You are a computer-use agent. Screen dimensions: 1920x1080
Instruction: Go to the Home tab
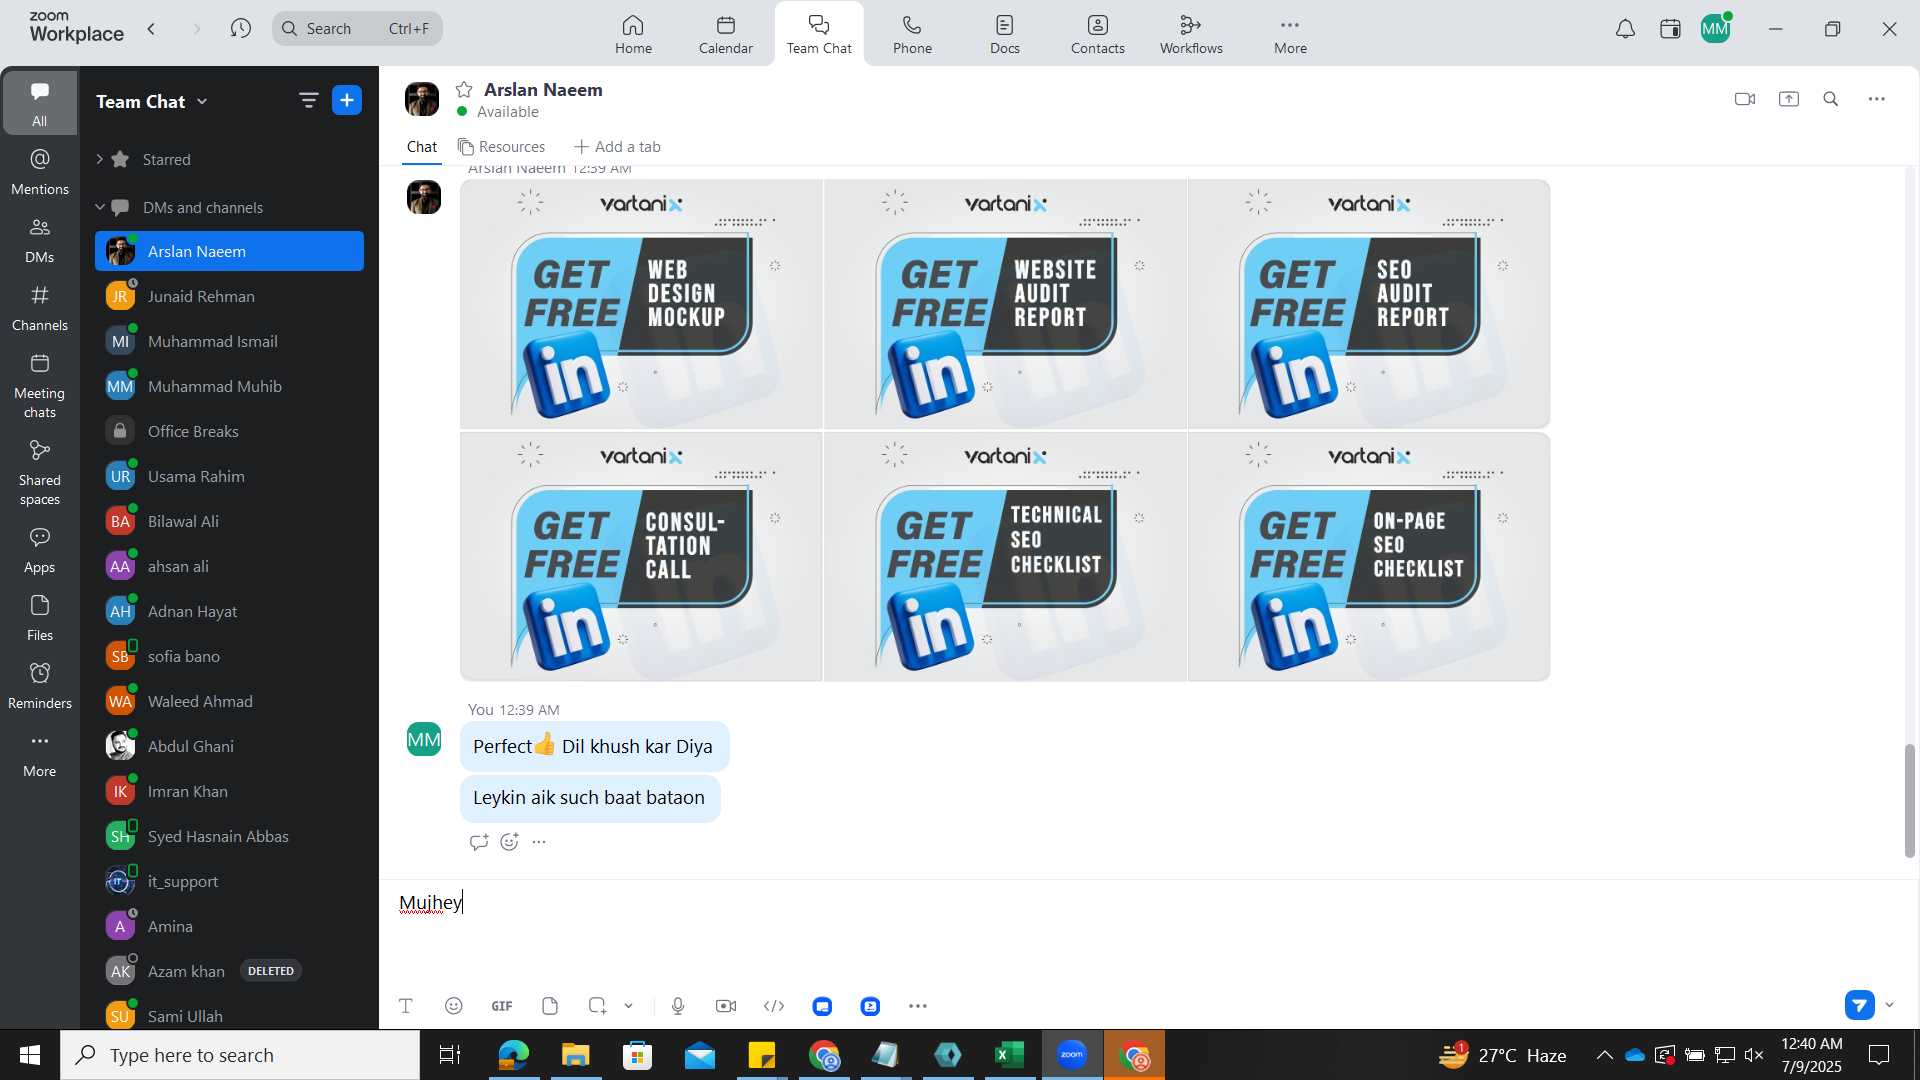click(633, 34)
